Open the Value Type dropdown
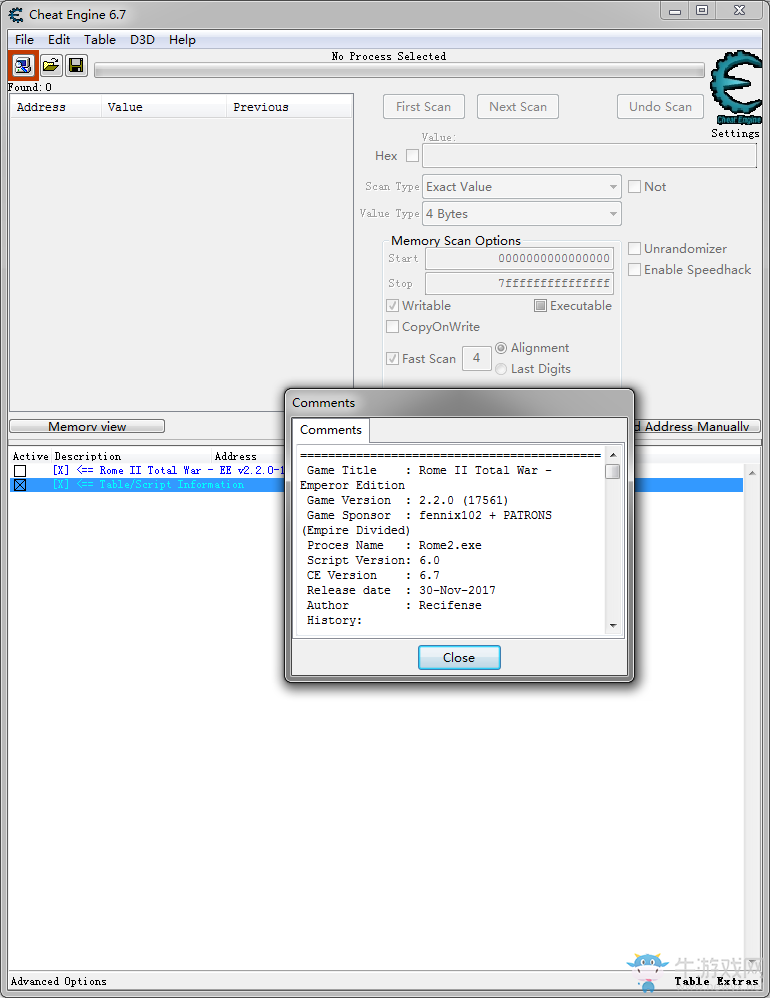This screenshot has width=770, height=998. [522, 214]
